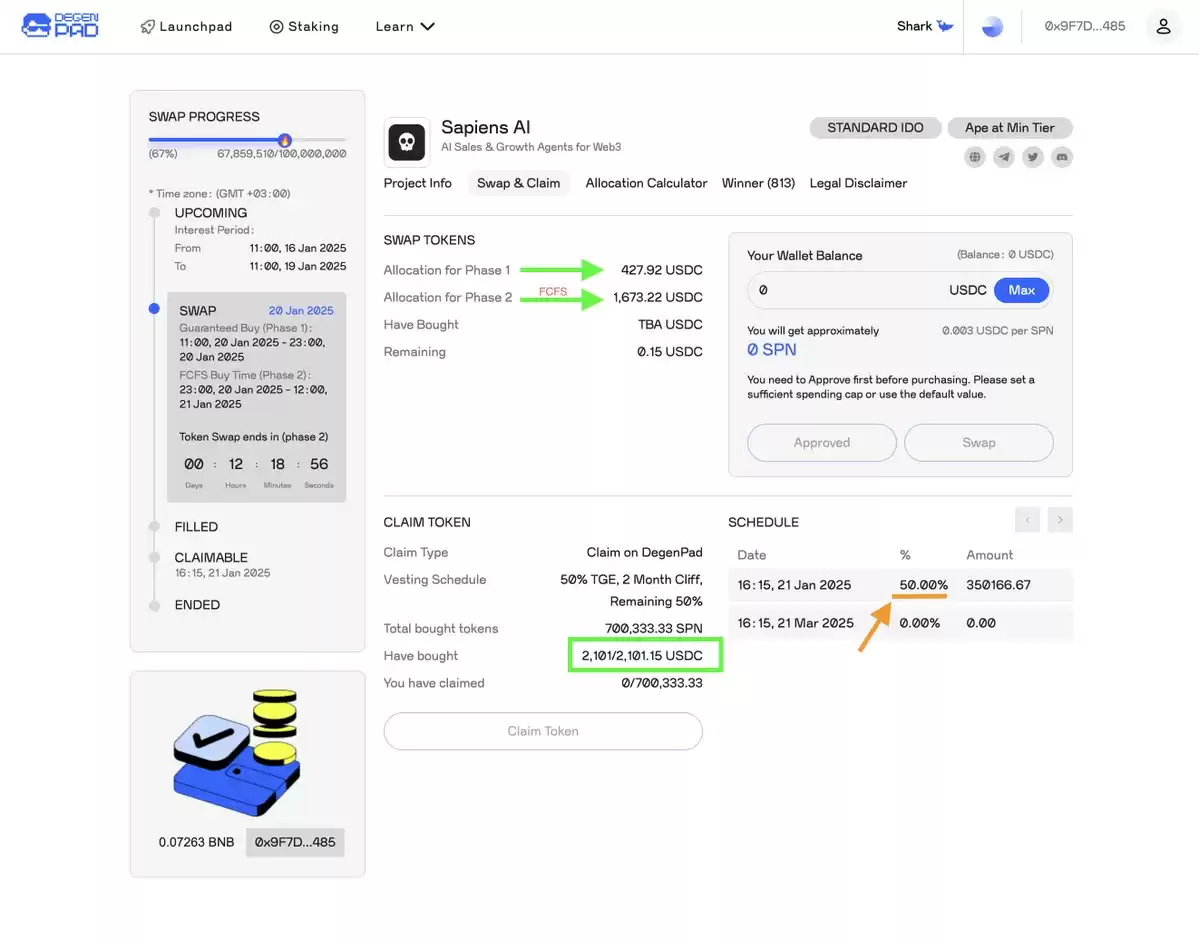
Task: Click the Swap button
Action: click(978, 443)
